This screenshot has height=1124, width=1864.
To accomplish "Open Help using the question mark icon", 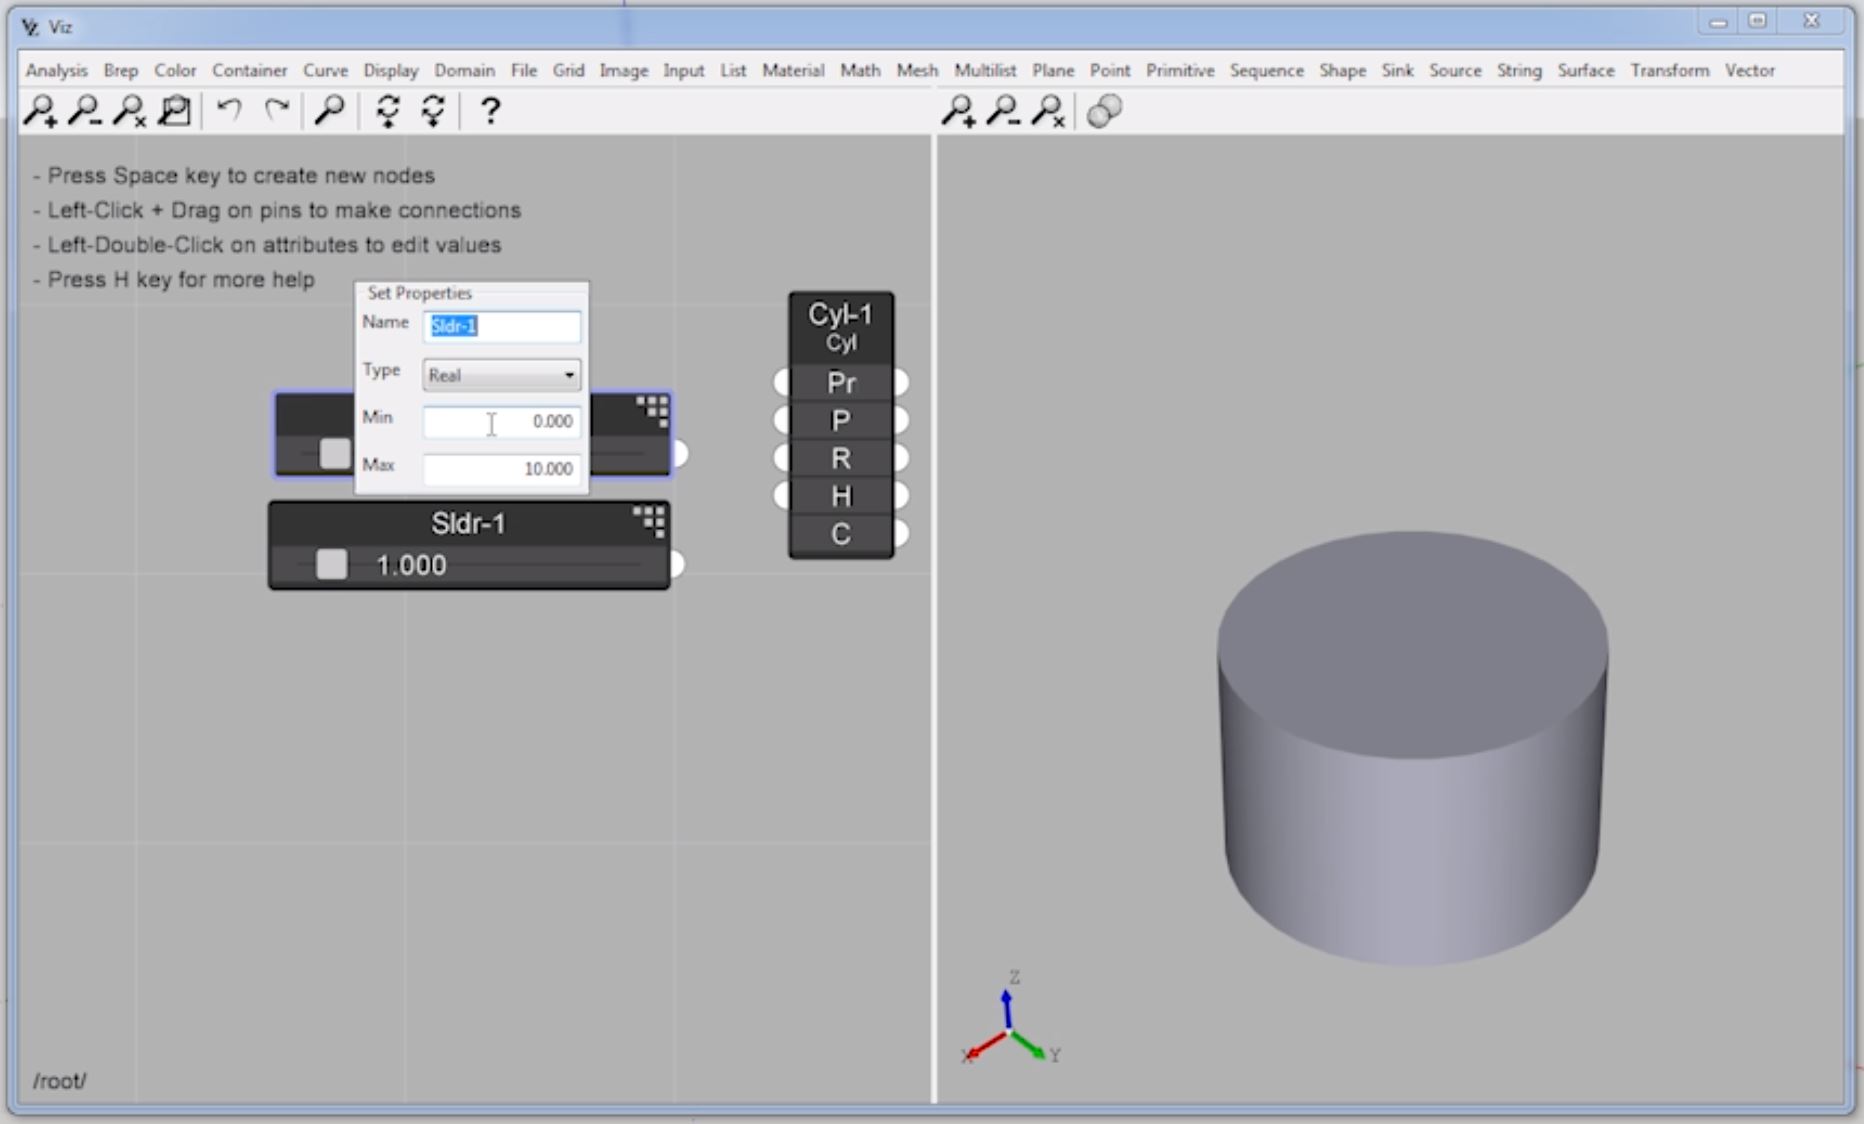I will 489,110.
